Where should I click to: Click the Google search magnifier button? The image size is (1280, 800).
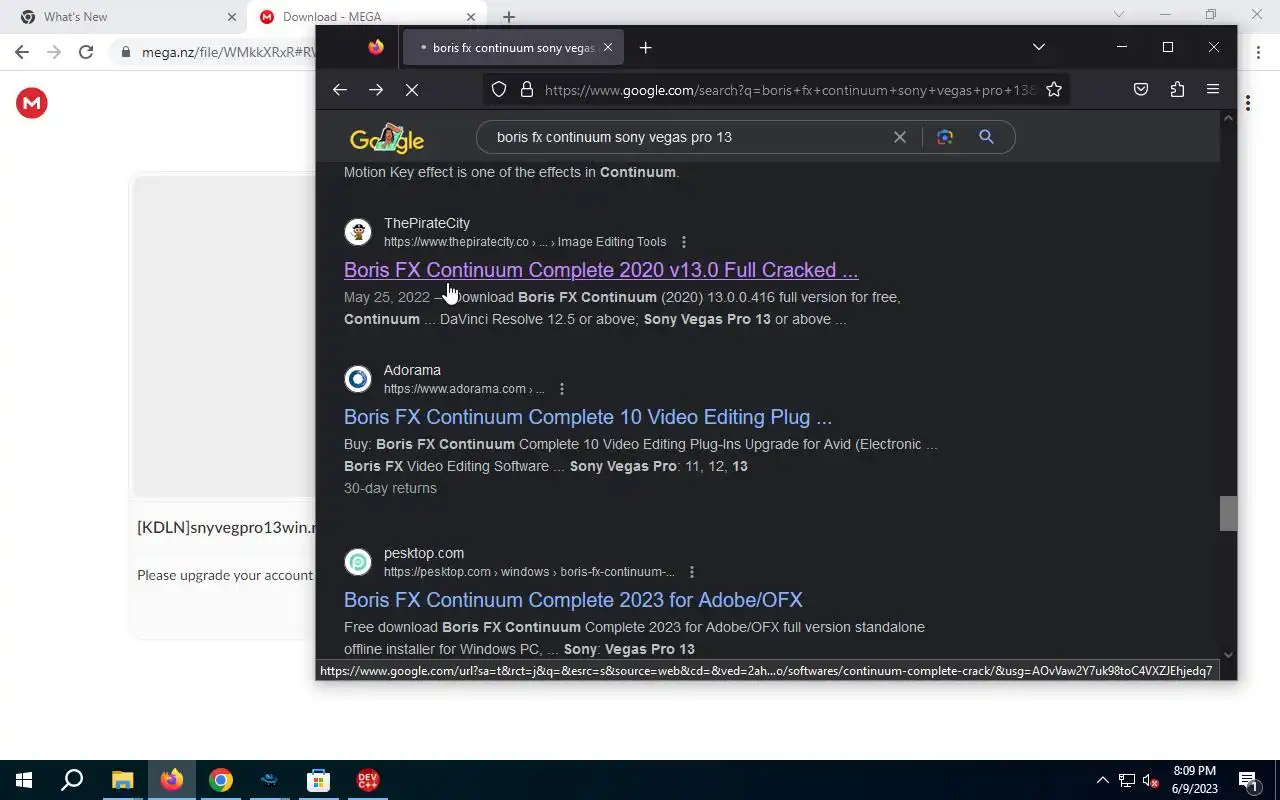point(986,137)
